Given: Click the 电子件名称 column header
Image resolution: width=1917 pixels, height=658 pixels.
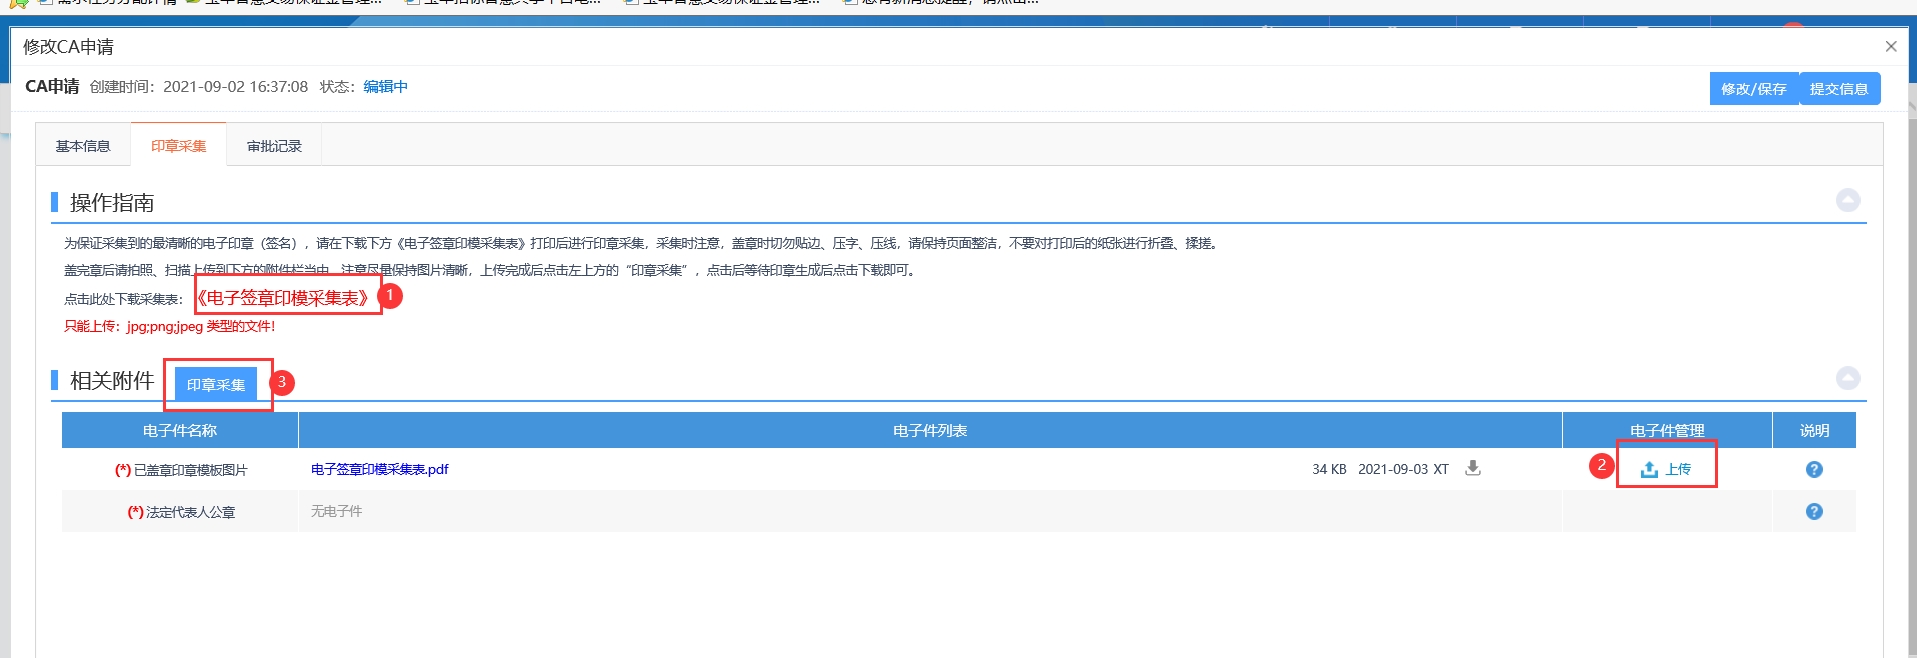Looking at the screenshot, I should (x=180, y=431).
